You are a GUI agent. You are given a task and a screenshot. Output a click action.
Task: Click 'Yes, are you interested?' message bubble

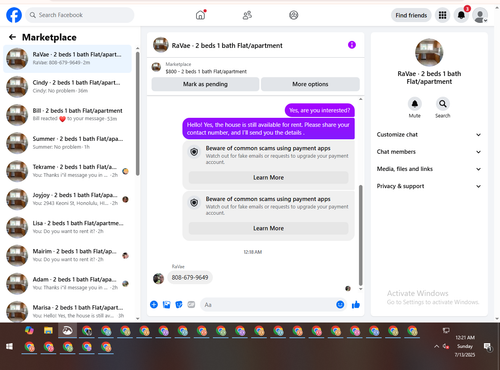(x=319, y=110)
